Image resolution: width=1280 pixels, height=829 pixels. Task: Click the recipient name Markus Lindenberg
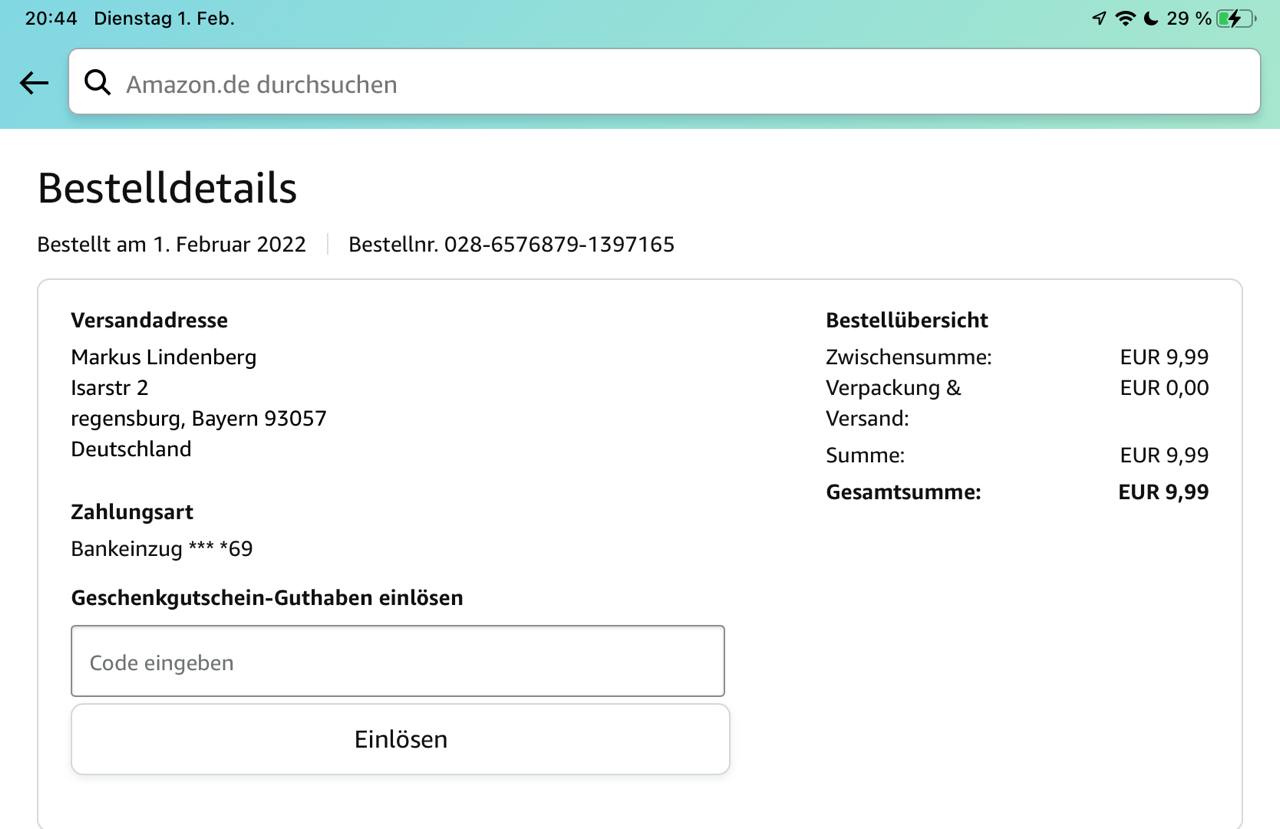[x=163, y=357]
